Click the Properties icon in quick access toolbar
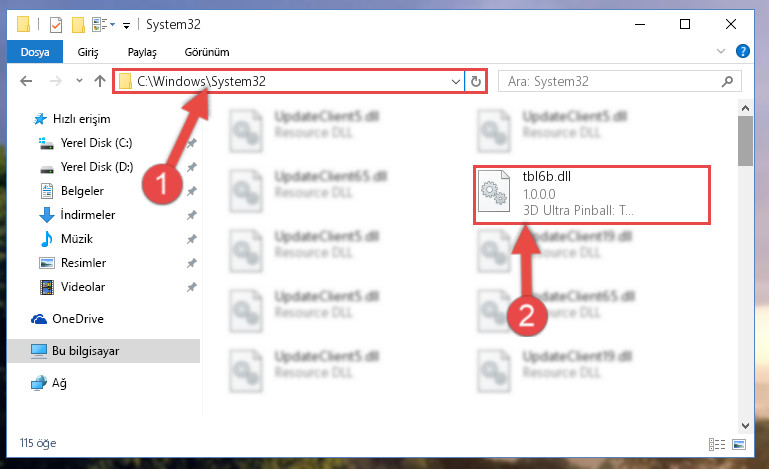Image resolution: width=769 pixels, height=469 pixels. click(56, 24)
